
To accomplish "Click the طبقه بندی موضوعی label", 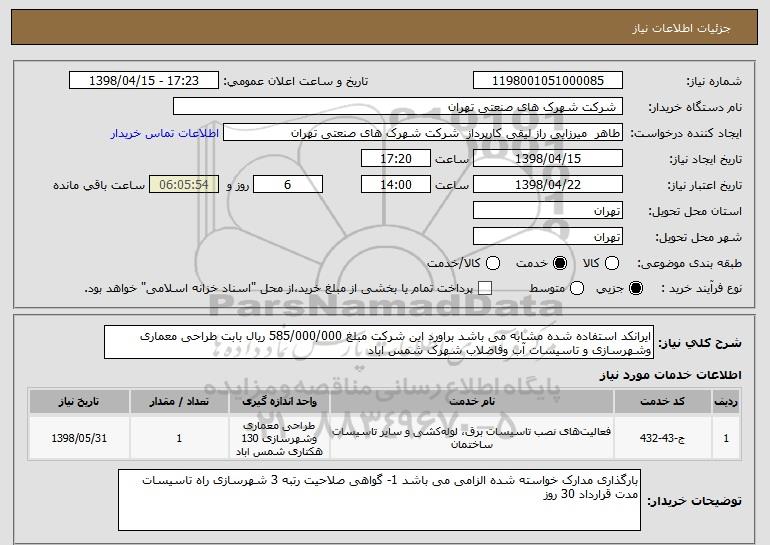I will click(689, 264).
